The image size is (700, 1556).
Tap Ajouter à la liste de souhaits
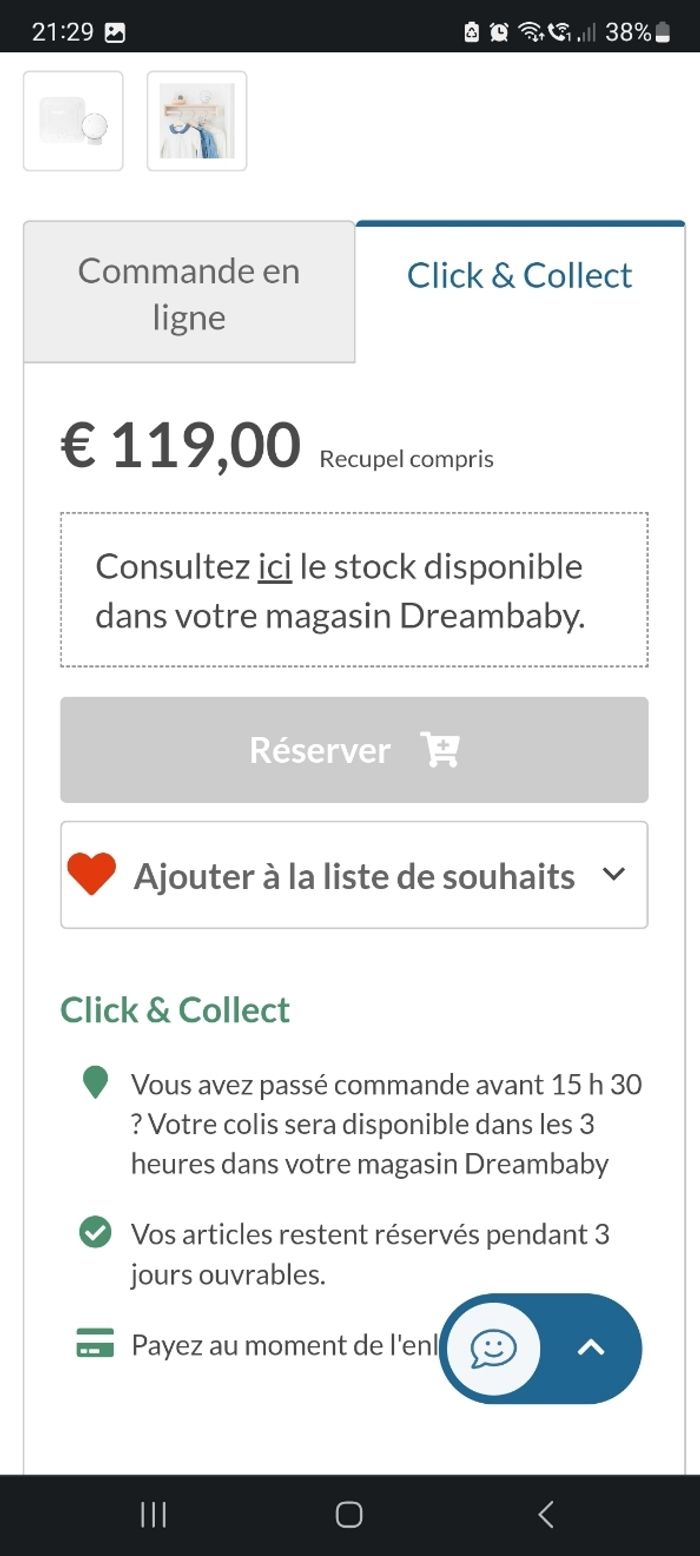(x=354, y=876)
